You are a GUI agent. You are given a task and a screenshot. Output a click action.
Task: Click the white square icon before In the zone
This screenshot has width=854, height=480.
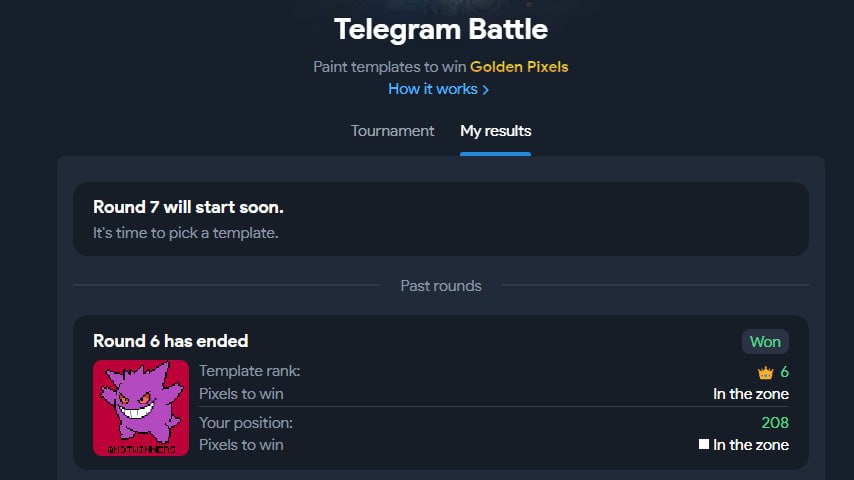coord(704,444)
